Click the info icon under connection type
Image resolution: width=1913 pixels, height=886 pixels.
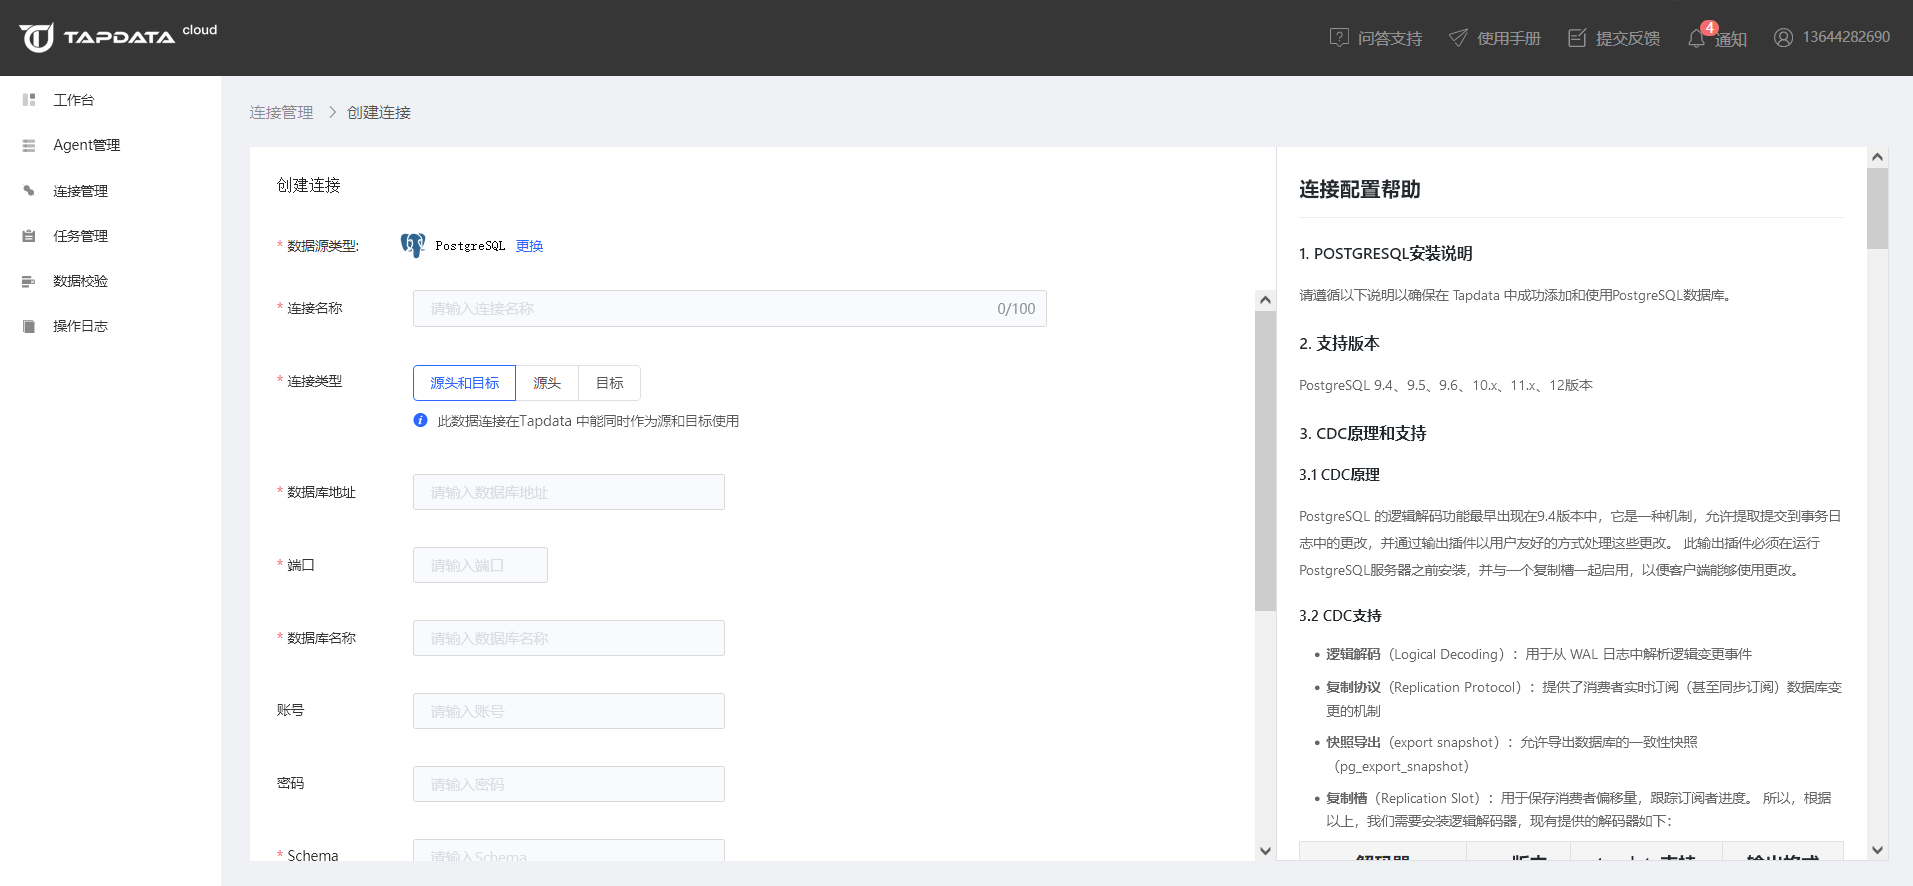[x=421, y=421]
